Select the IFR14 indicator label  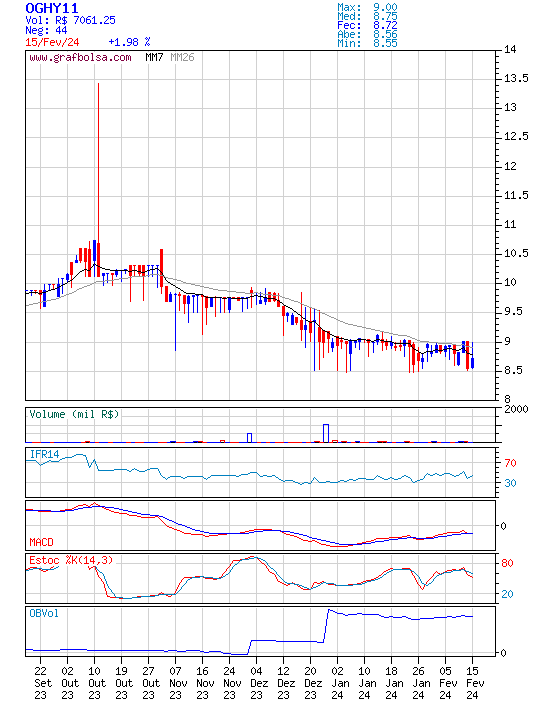(45, 454)
